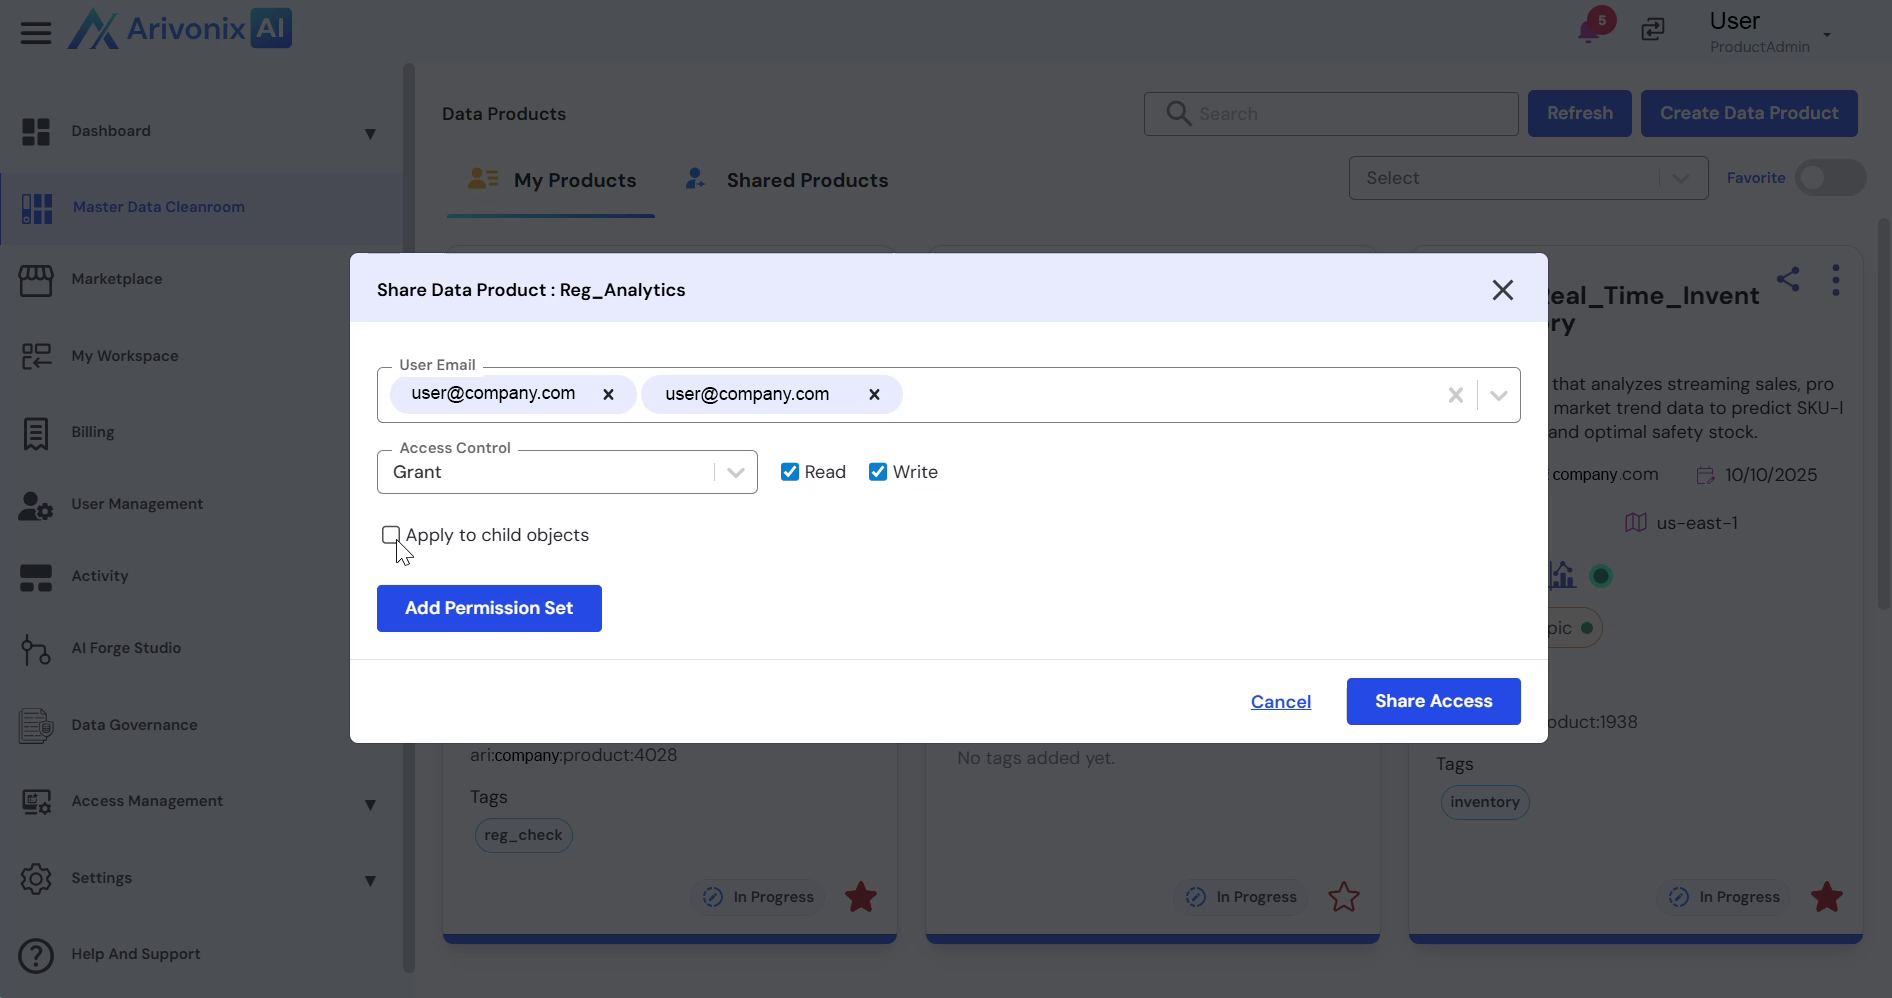The image size is (1892, 998).
Task: Open the notifications bell icon
Action: point(1589,30)
